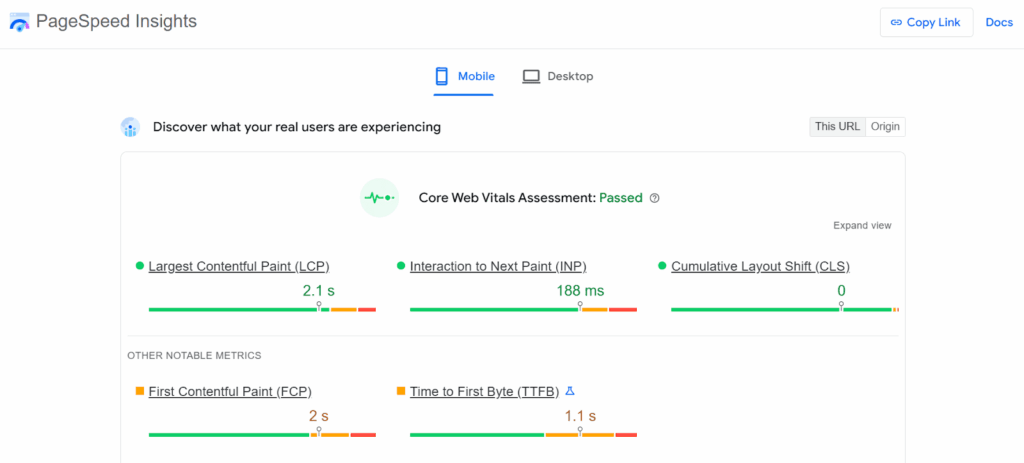Image resolution: width=1024 pixels, height=463 pixels.
Task: Click the CLS value of 0
Action: coord(841,291)
